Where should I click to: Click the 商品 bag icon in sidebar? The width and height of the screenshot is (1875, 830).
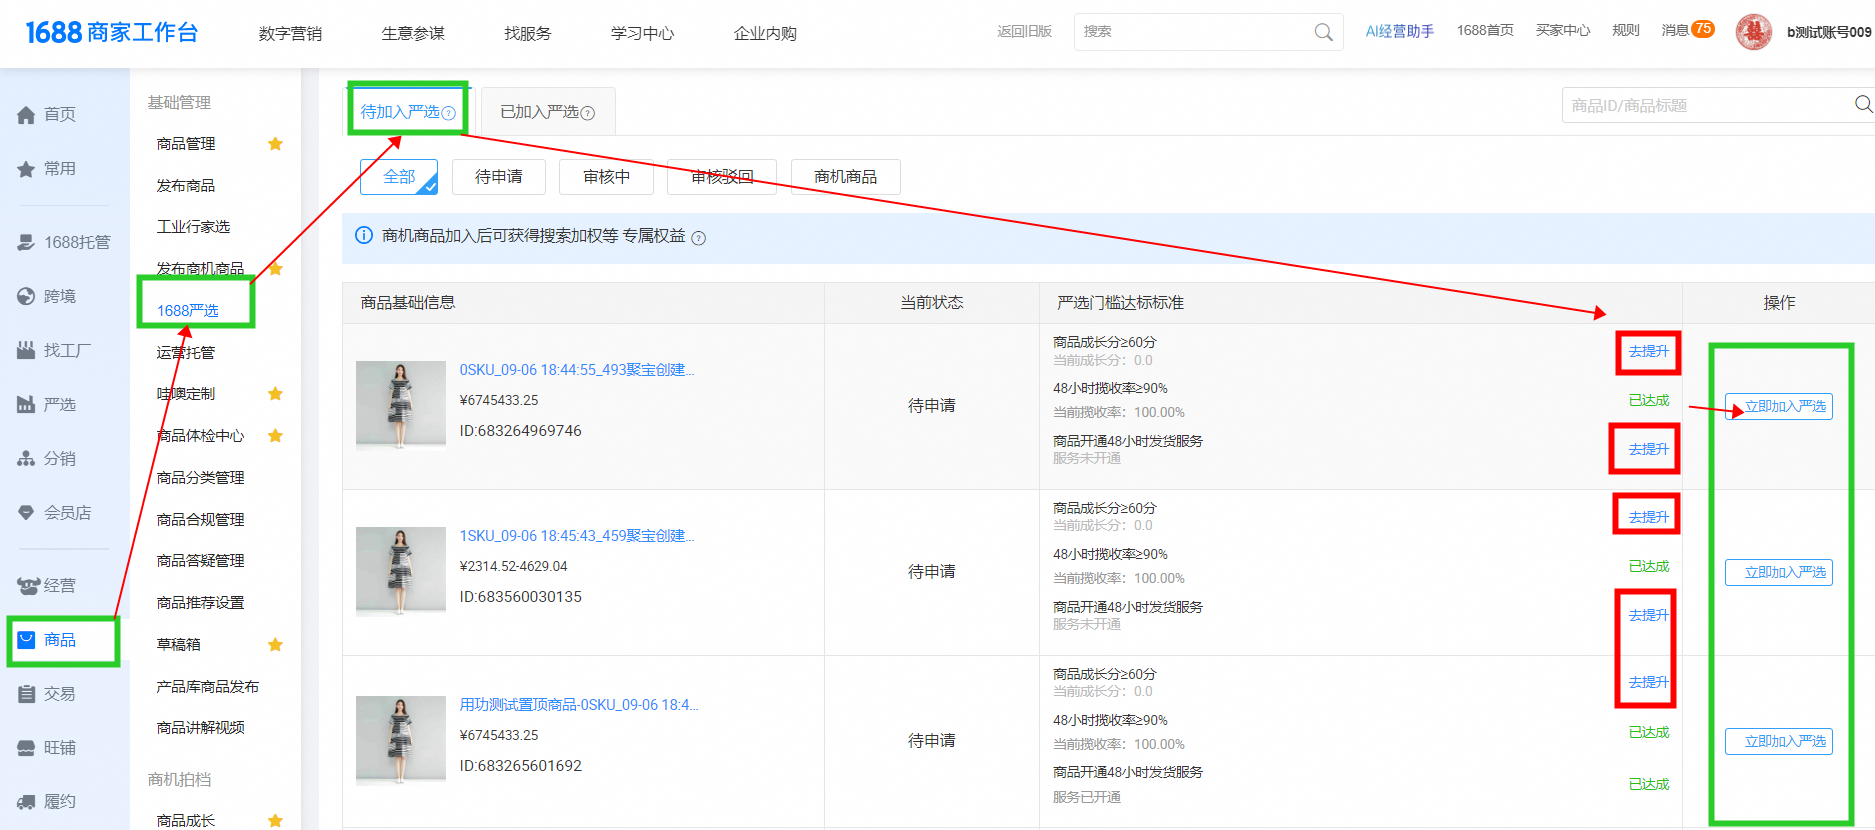27,640
